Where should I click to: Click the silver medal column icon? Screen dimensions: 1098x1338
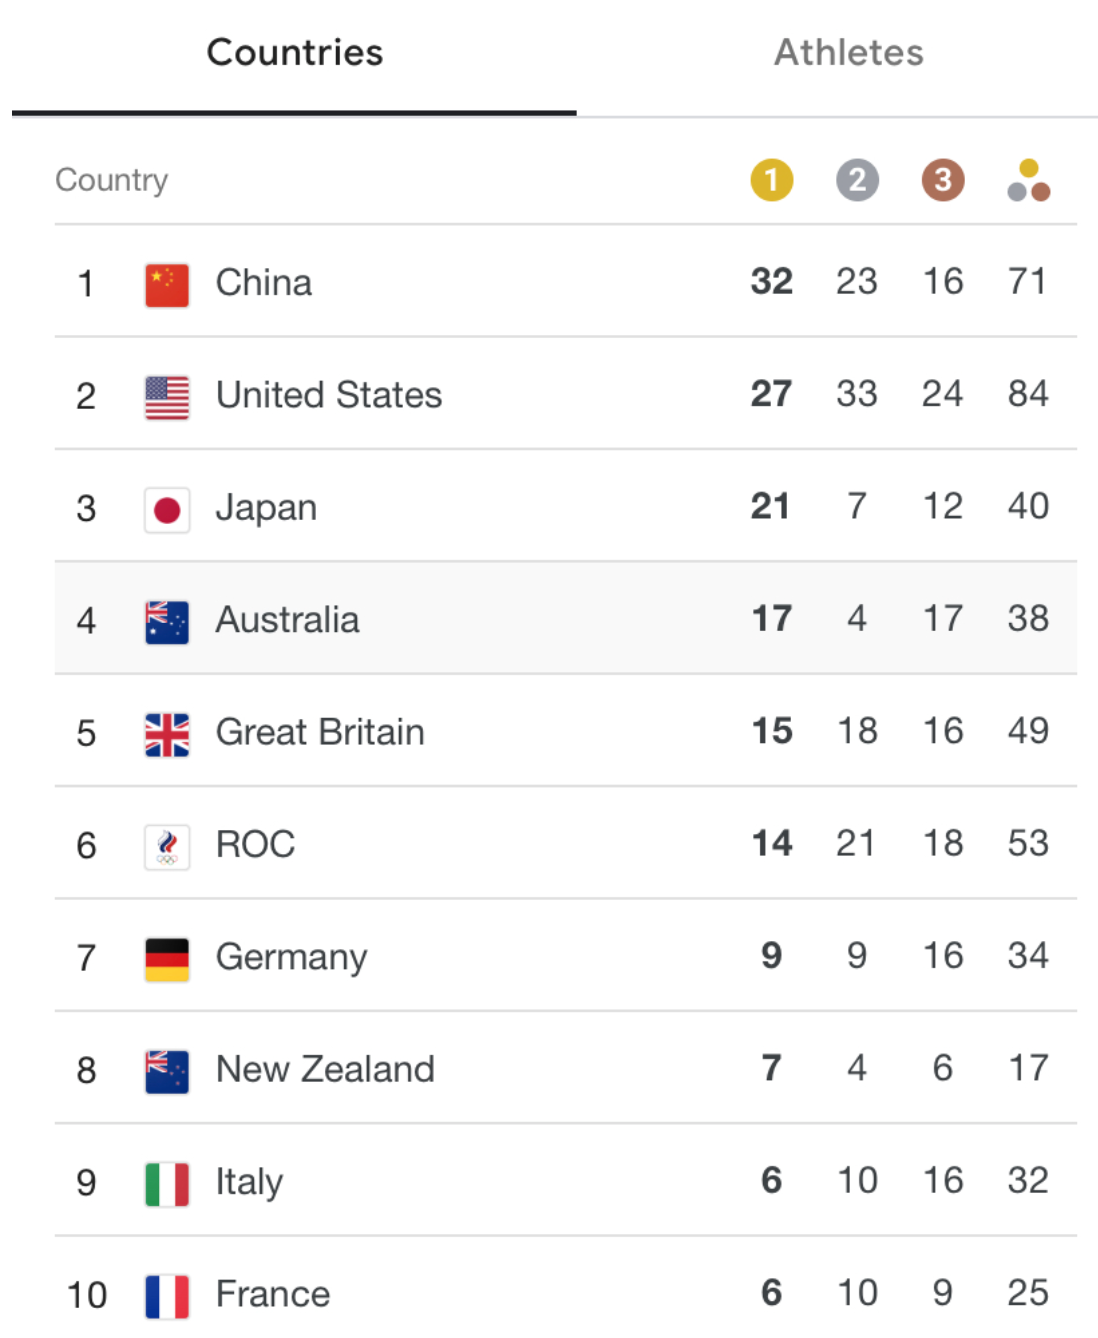(x=857, y=180)
